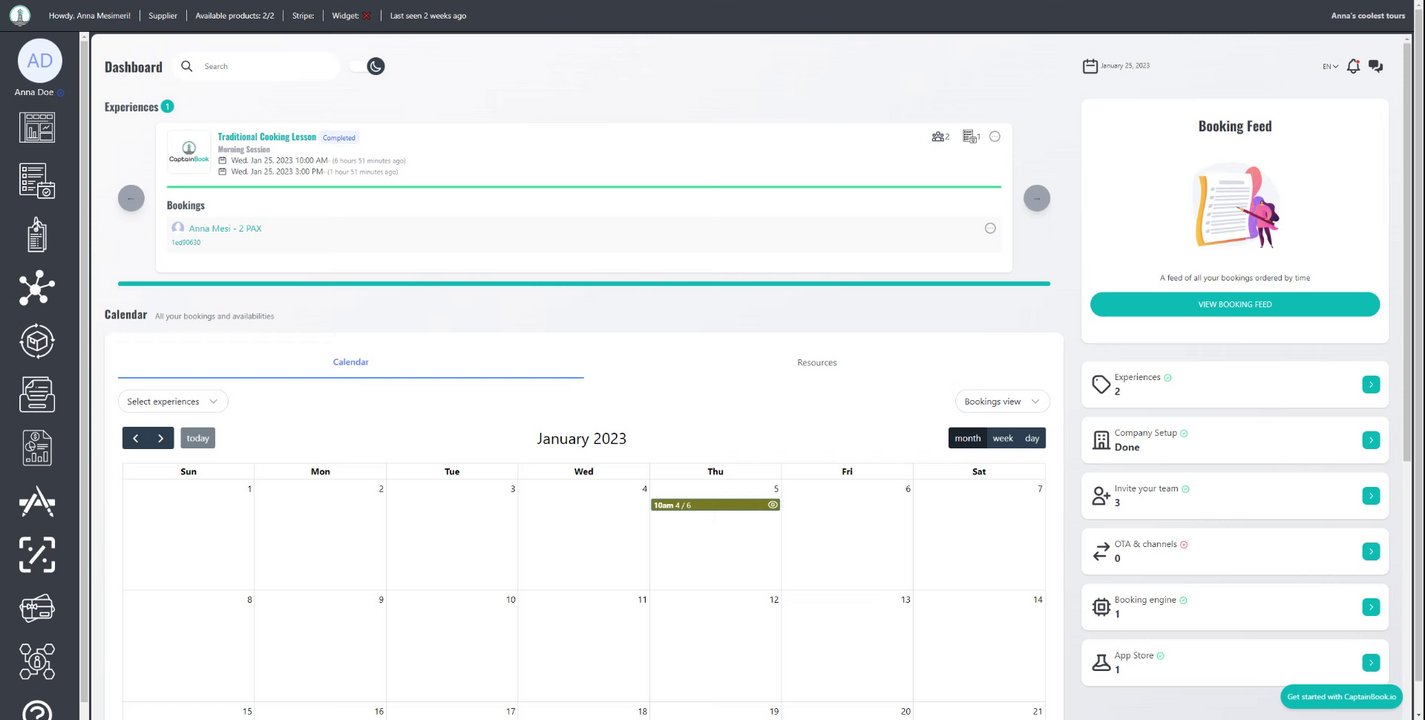Go to previous month in calendar
This screenshot has width=1425, height=720.
pos(135,438)
